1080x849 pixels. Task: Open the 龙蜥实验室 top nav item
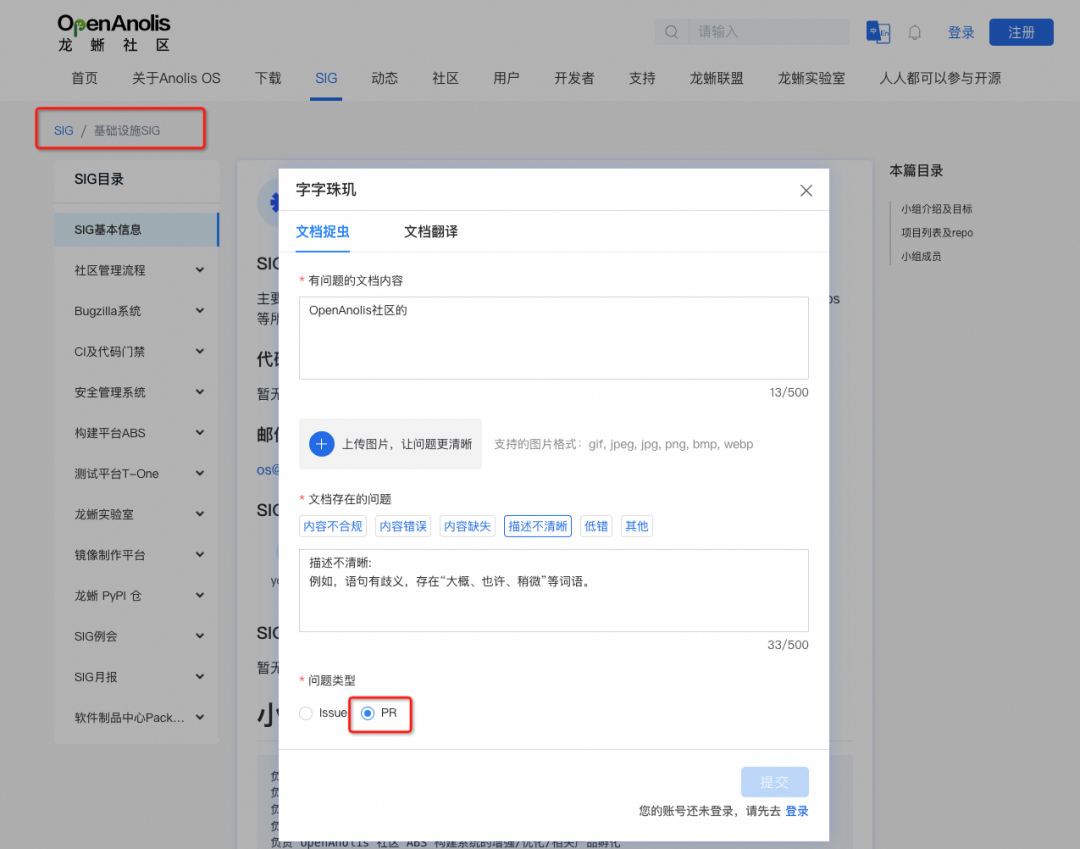811,78
